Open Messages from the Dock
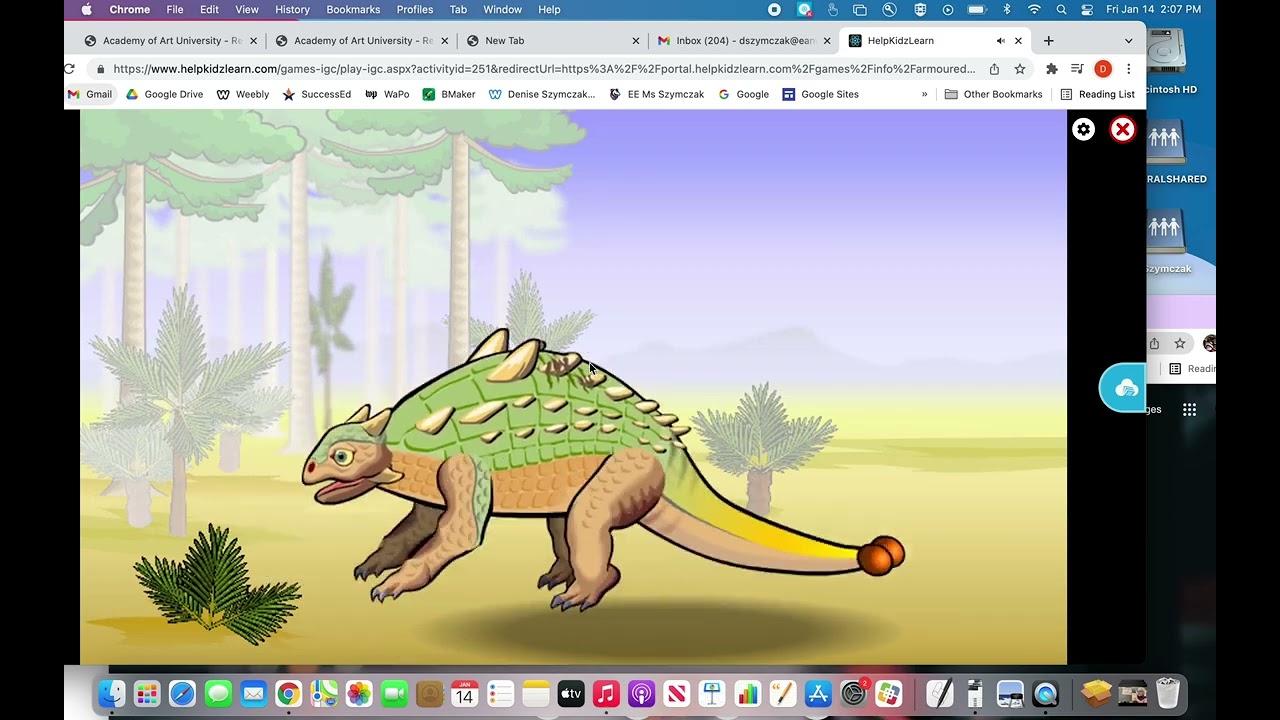 point(218,693)
